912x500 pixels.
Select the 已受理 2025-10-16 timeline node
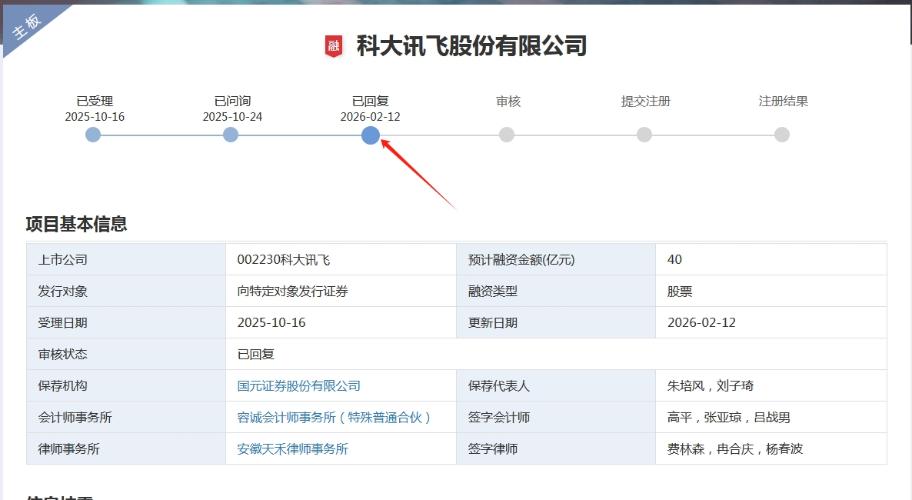pyautogui.click(x=93, y=135)
